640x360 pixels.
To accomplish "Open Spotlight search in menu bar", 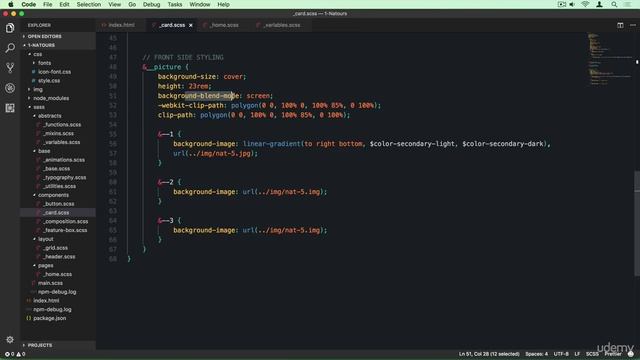I will click(614, 4).
